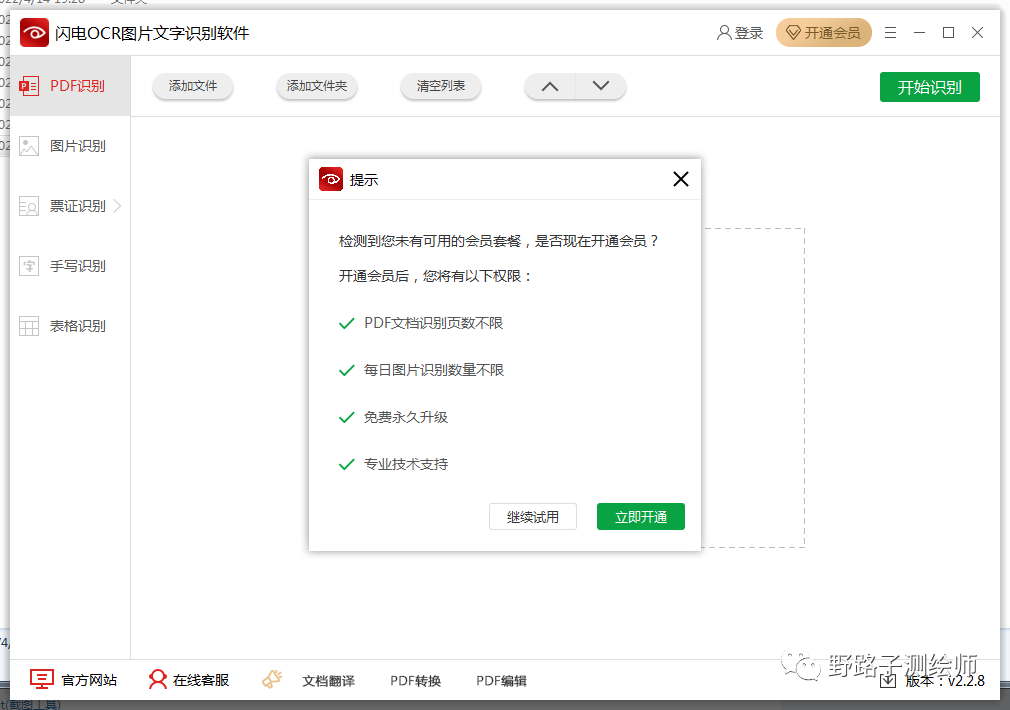Switch to 图片识别 in the sidebar

[x=70, y=146]
